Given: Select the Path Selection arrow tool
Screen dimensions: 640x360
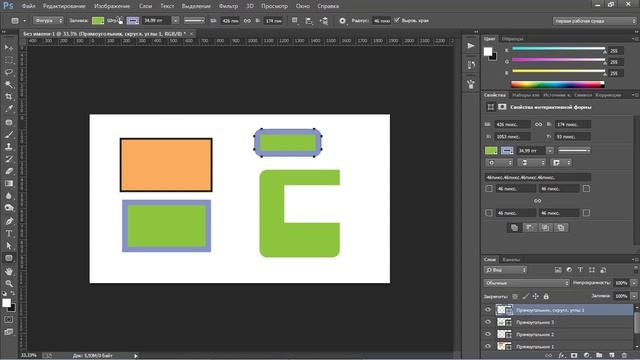Looking at the screenshot, I should [9, 246].
